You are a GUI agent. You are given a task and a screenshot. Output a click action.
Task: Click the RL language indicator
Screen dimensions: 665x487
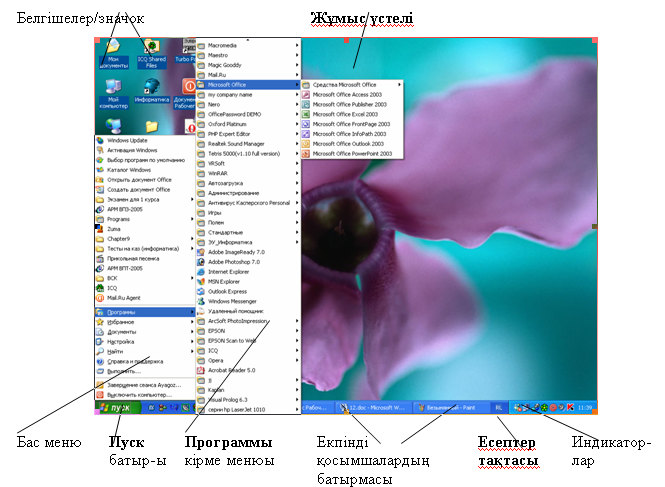pos(499,408)
